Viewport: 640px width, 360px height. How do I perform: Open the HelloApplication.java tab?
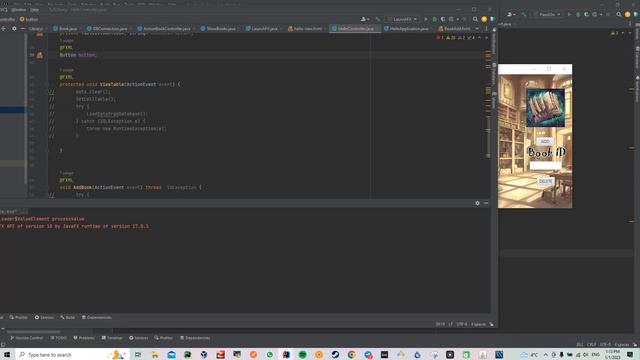[407, 29]
